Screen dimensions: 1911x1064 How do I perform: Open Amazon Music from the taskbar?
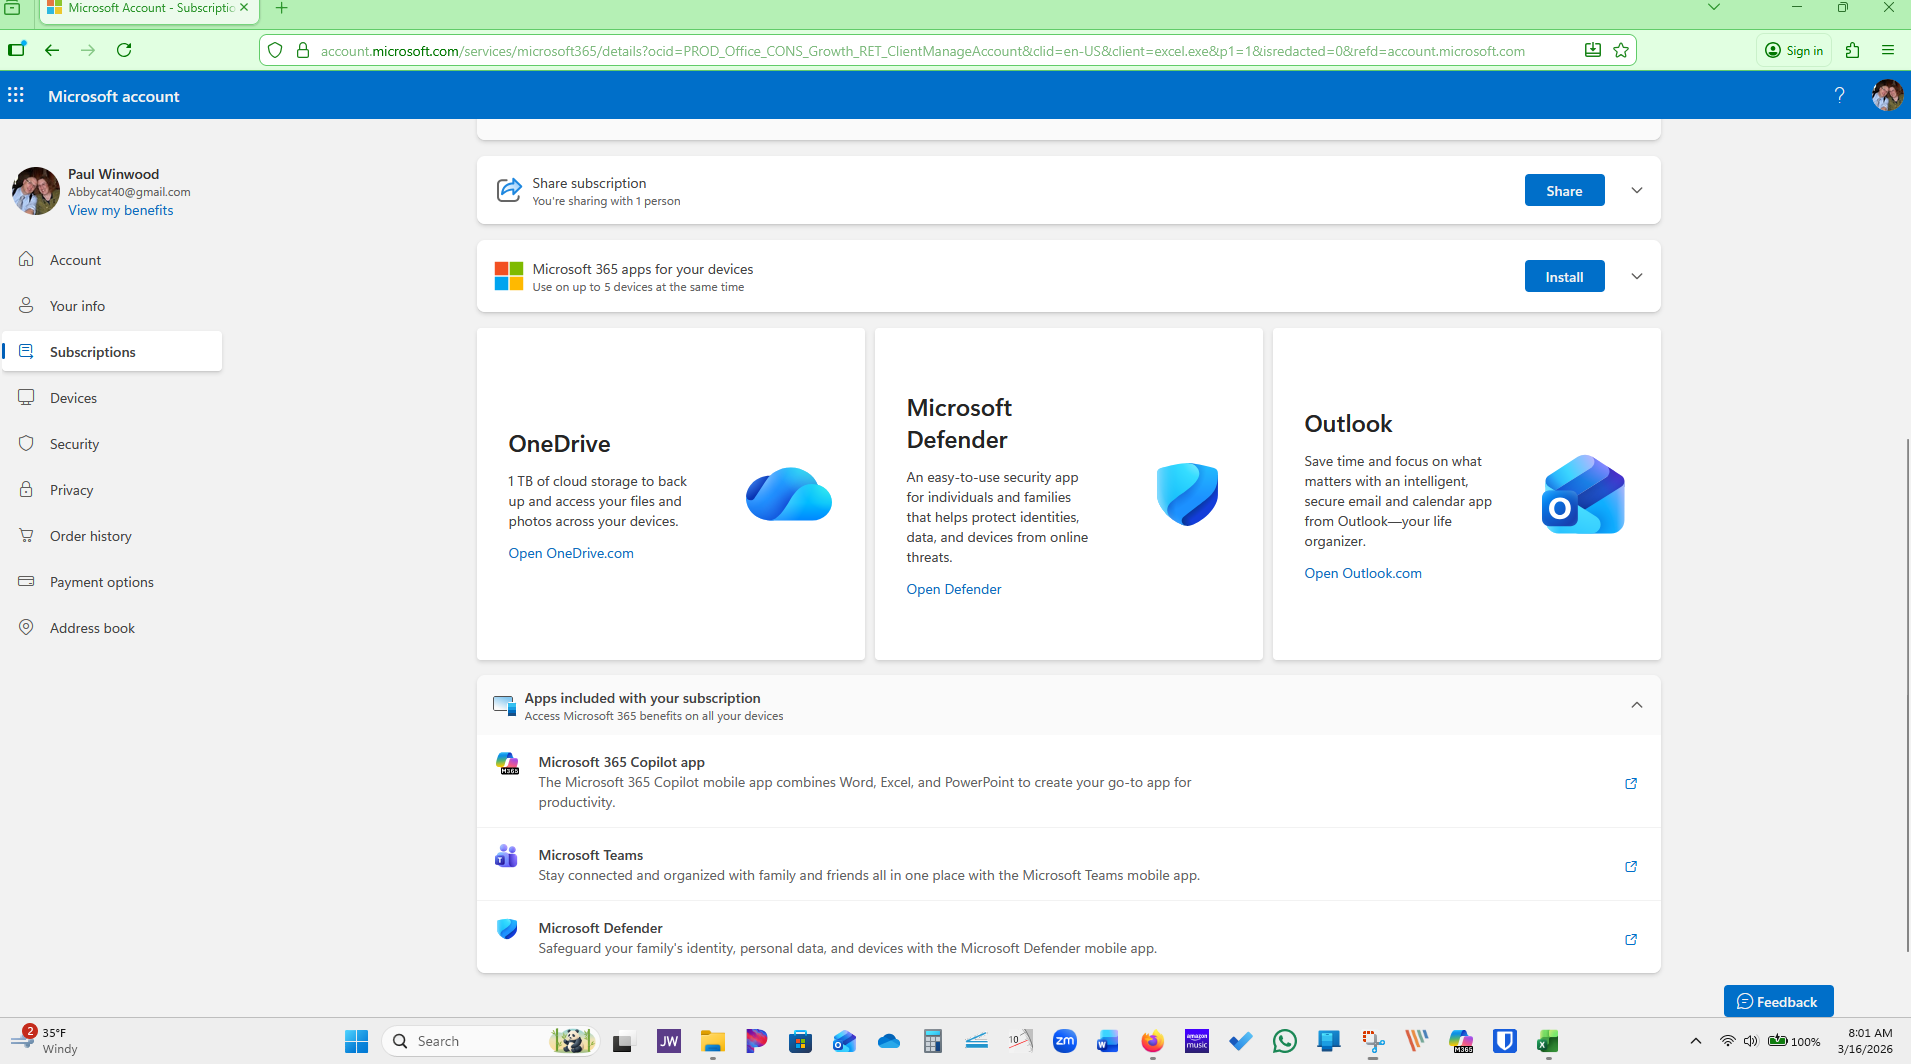click(1197, 1041)
